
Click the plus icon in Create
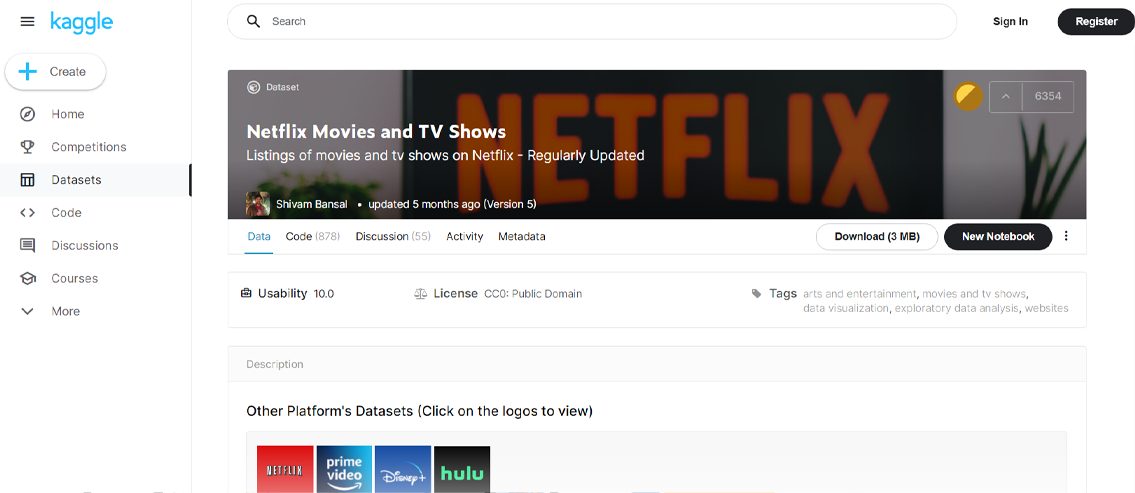(28, 72)
